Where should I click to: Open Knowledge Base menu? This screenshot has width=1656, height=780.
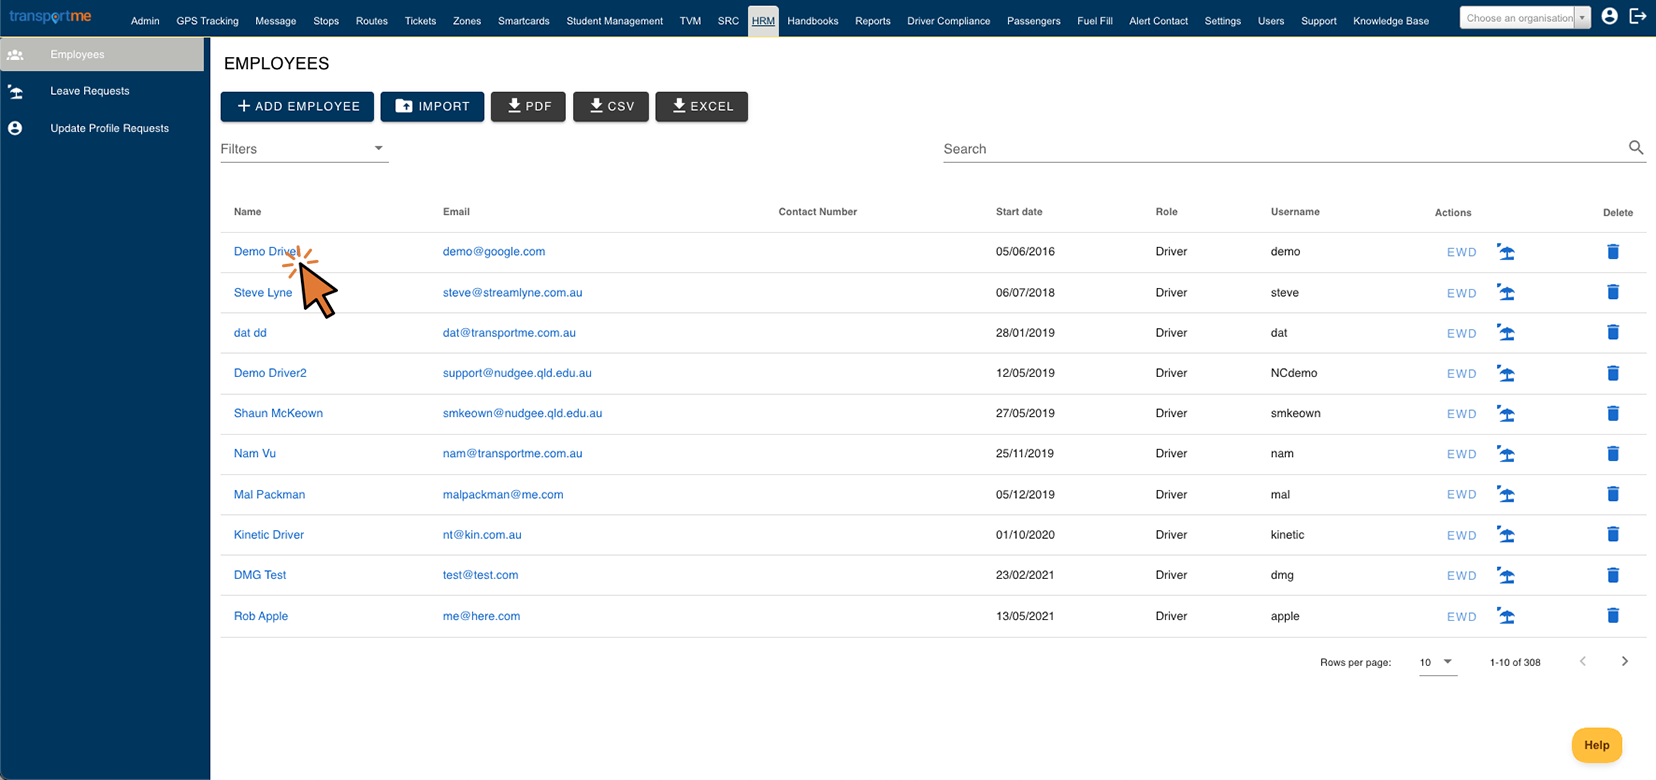[x=1390, y=21]
